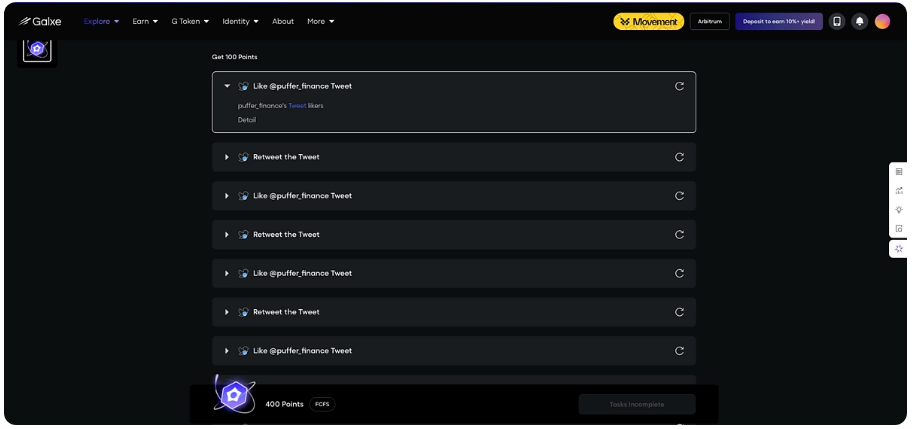Go to the About page
The width and height of the screenshot is (914, 429).
pyautogui.click(x=283, y=22)
